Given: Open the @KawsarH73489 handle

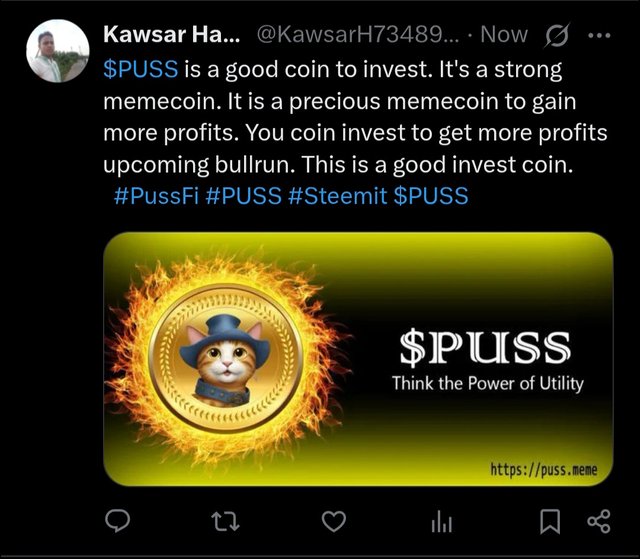Looking at the screenshot, I should [x=358, y=34].
